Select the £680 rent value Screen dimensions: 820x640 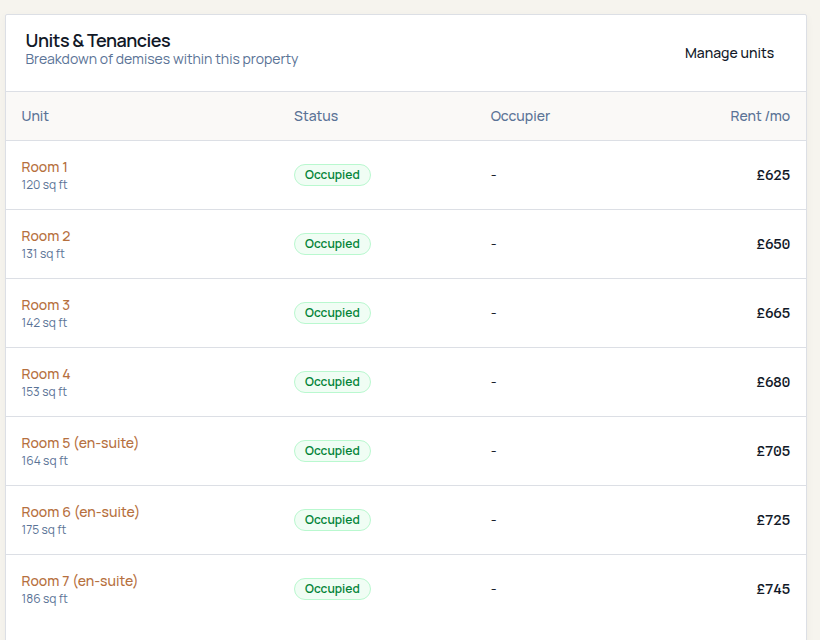(773, 382)
